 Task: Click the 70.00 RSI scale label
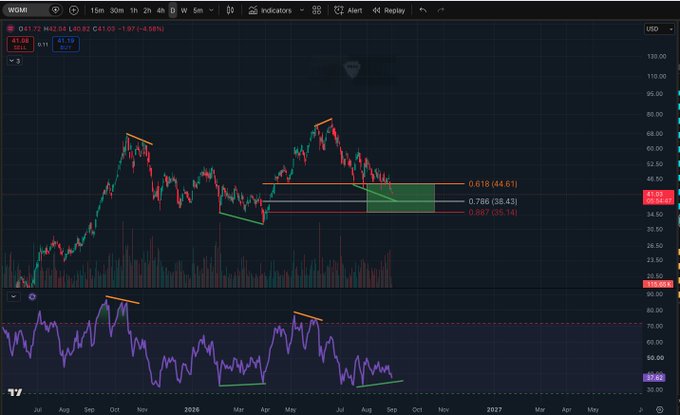tap(655, 326)
